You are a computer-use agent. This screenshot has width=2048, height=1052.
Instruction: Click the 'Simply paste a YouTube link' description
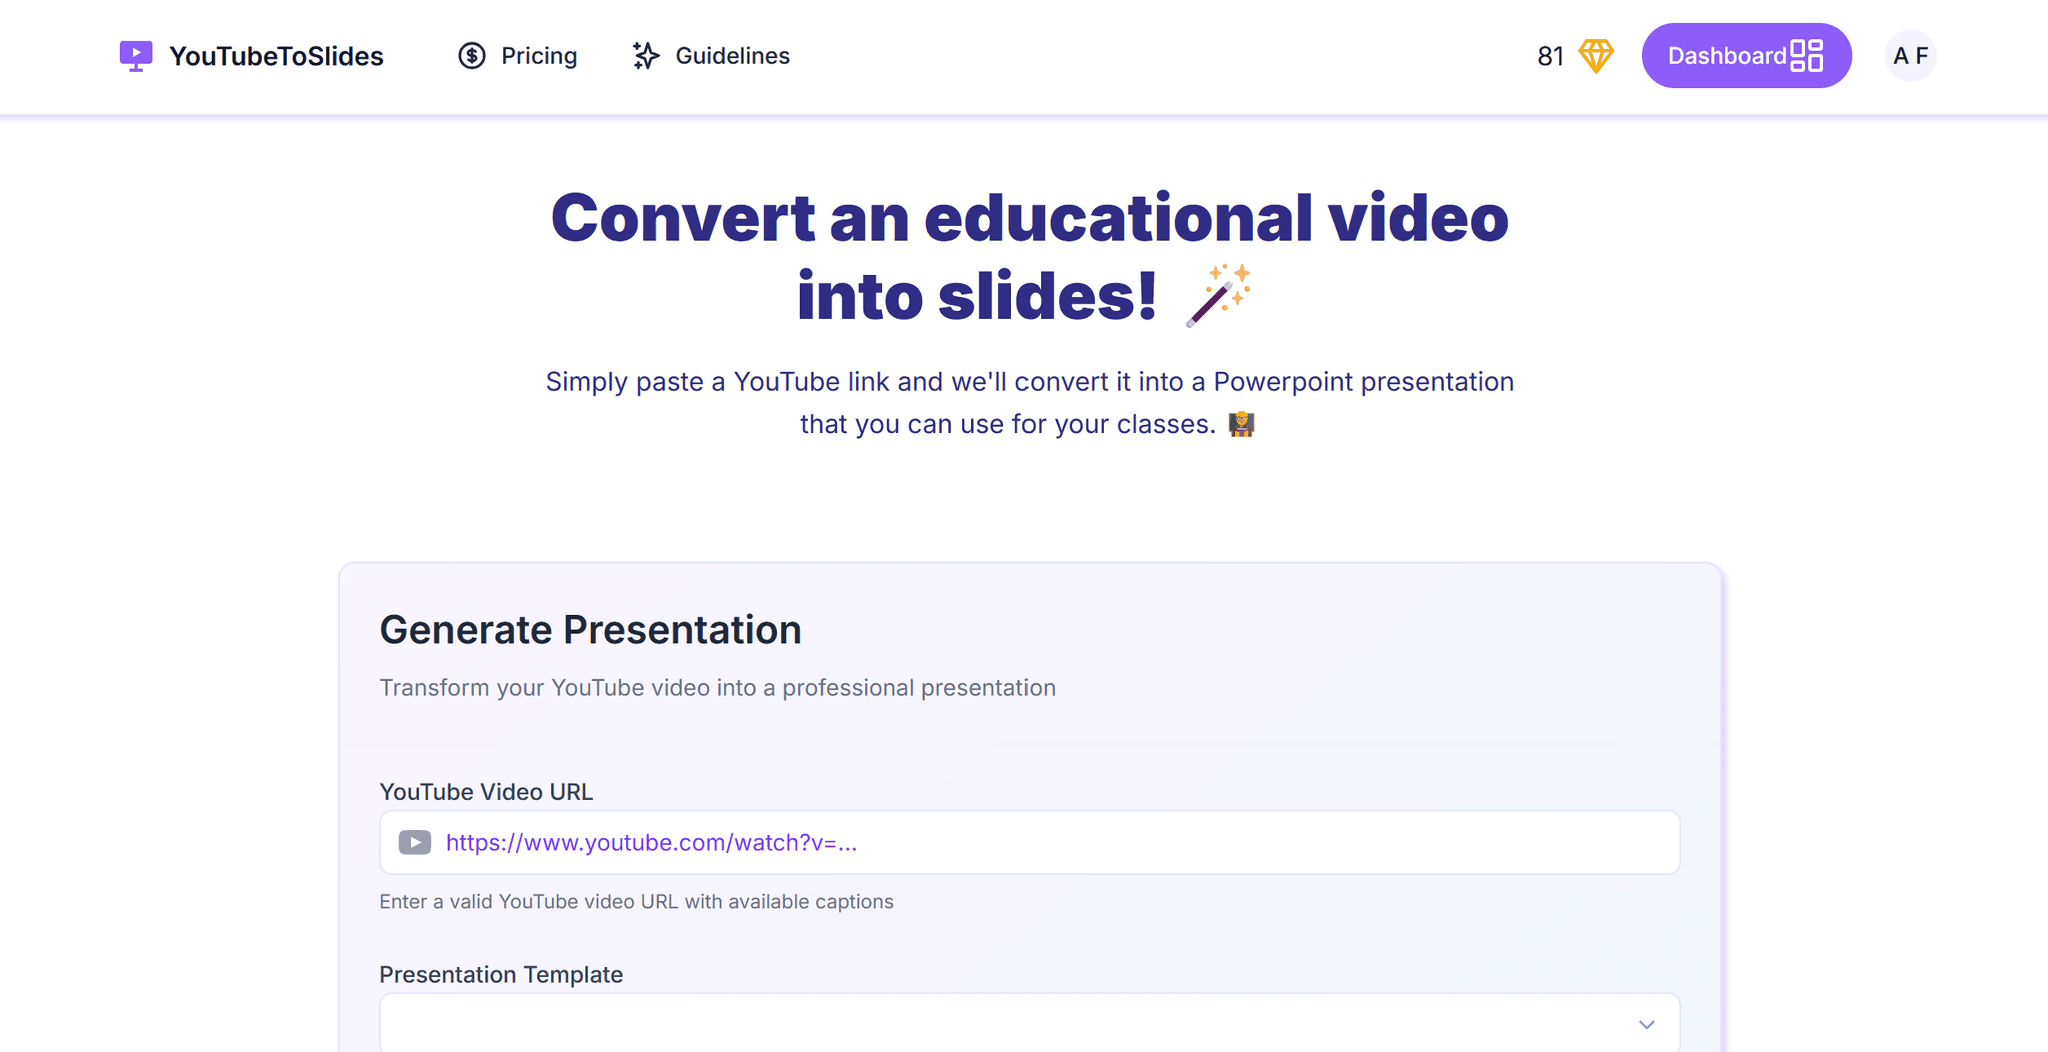point(1029,403)
